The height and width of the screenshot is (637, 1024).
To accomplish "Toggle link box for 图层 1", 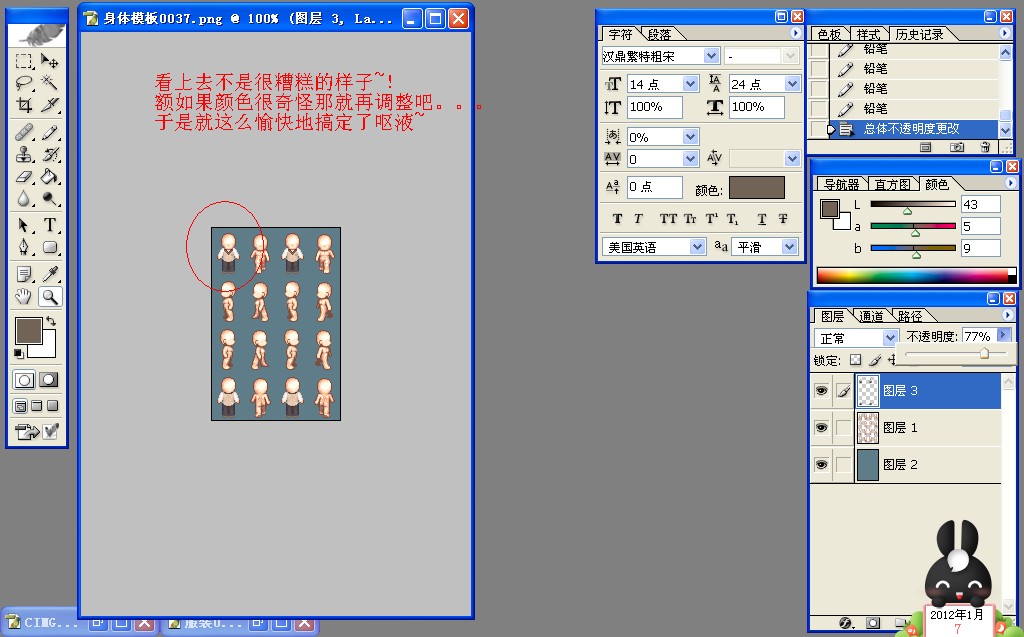I will pos(843,428).
